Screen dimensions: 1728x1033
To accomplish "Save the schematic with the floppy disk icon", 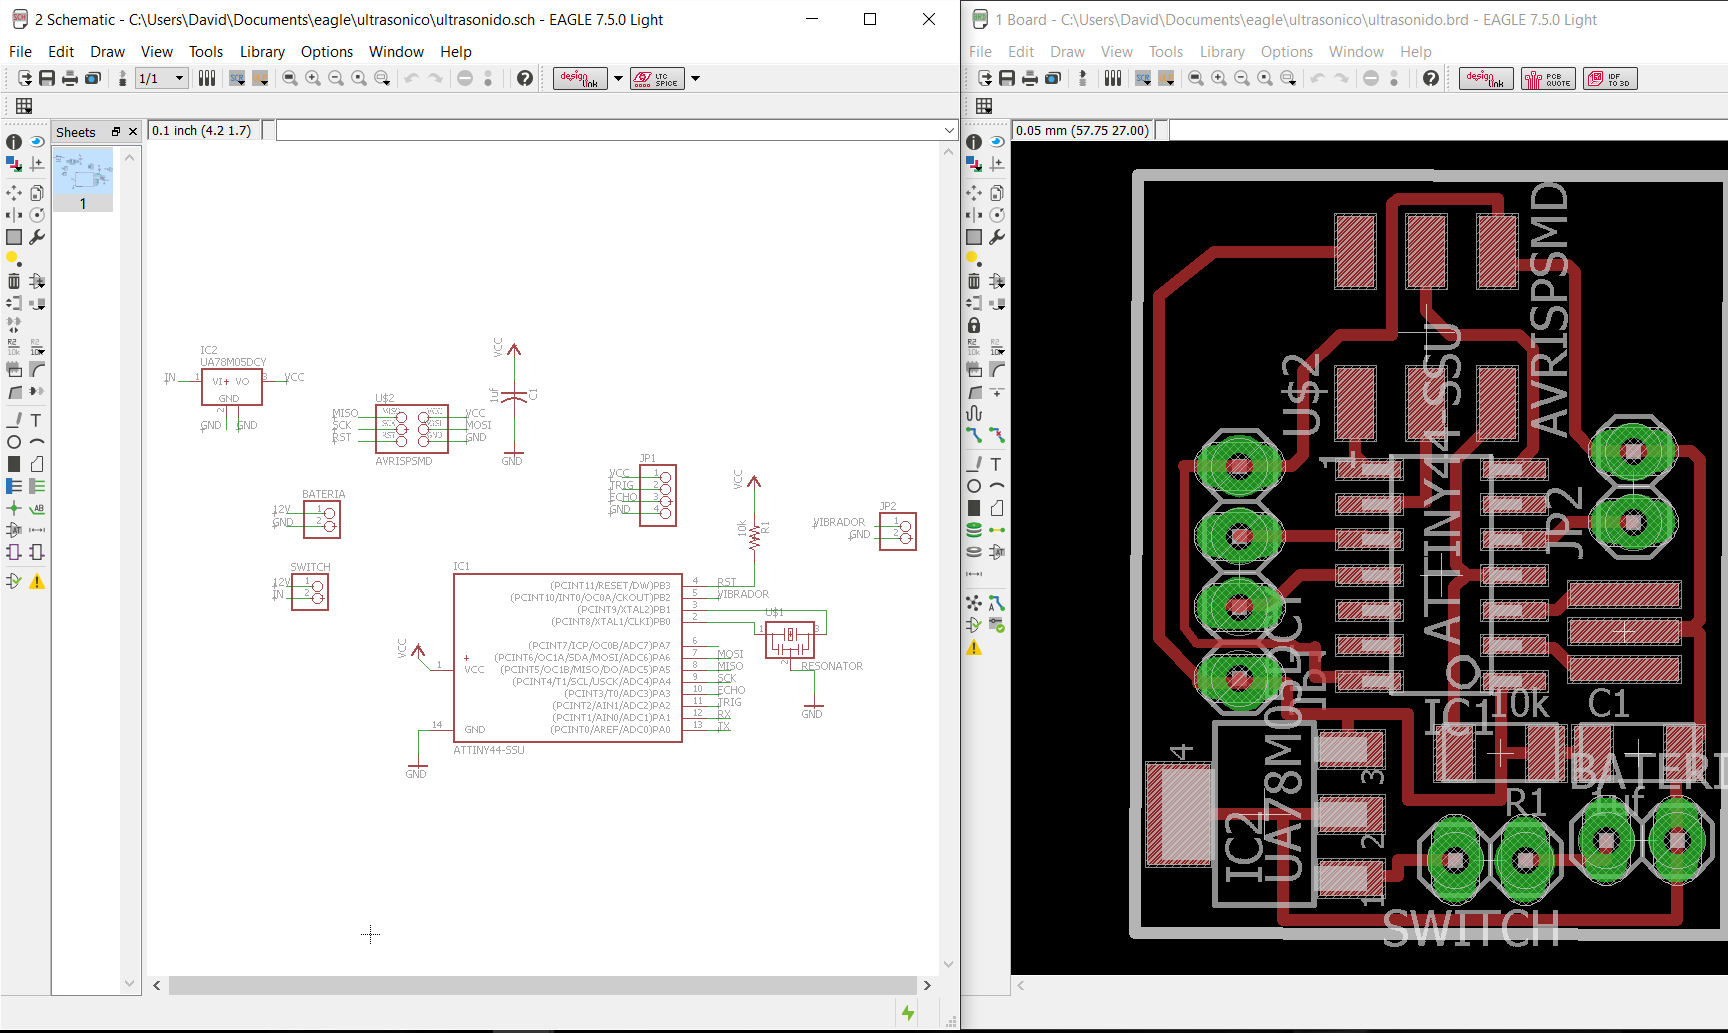I will tap(47, 78).
